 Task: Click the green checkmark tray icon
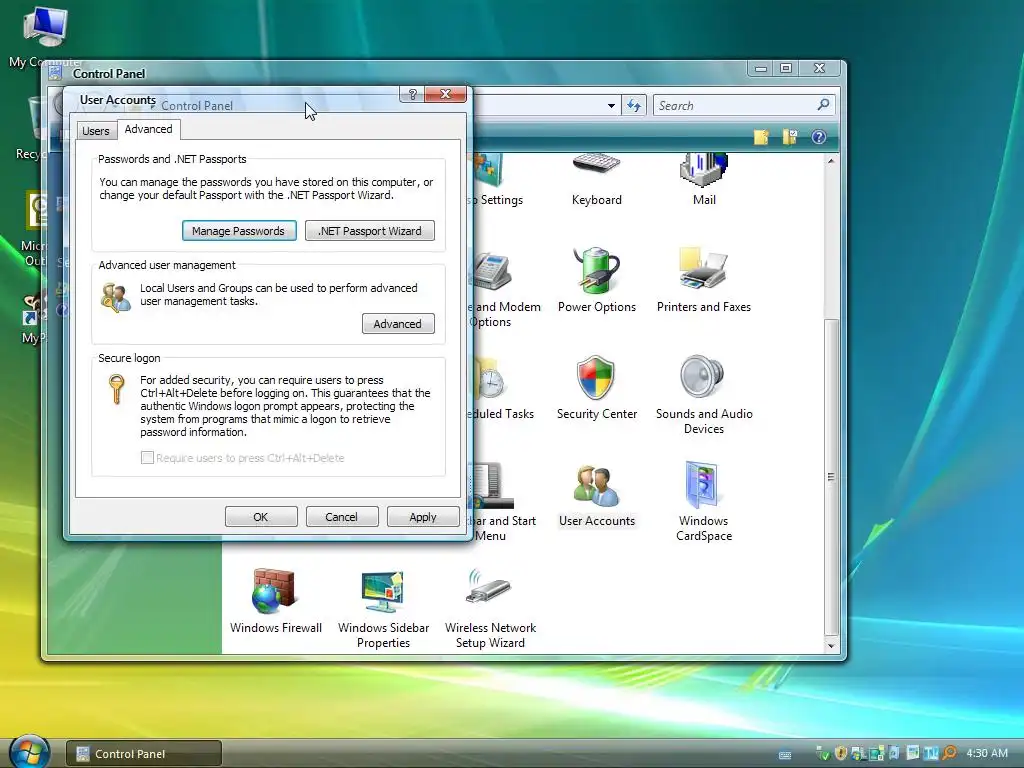[824, 754]
